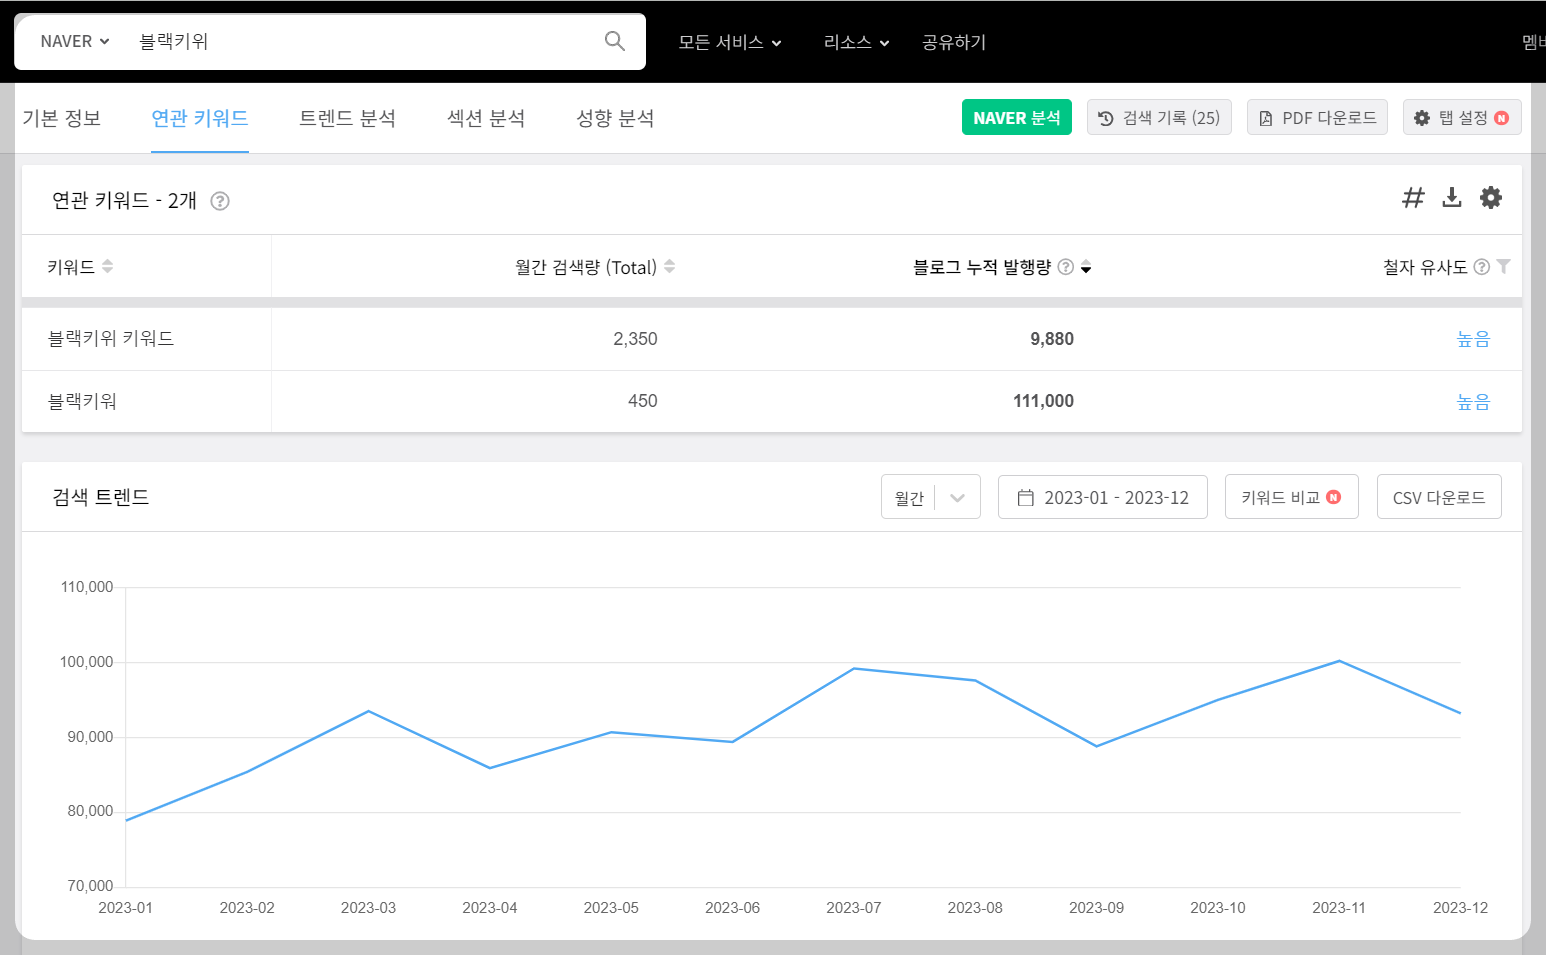The height and width of the screenshot is (955, 1546).
Task: Go to the 섹션 분석 tab
Action: coord(486,118)
